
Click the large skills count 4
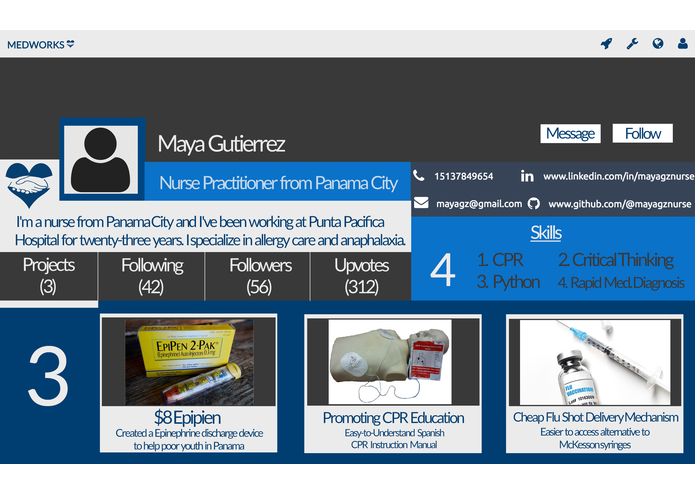tap(442, 270)
